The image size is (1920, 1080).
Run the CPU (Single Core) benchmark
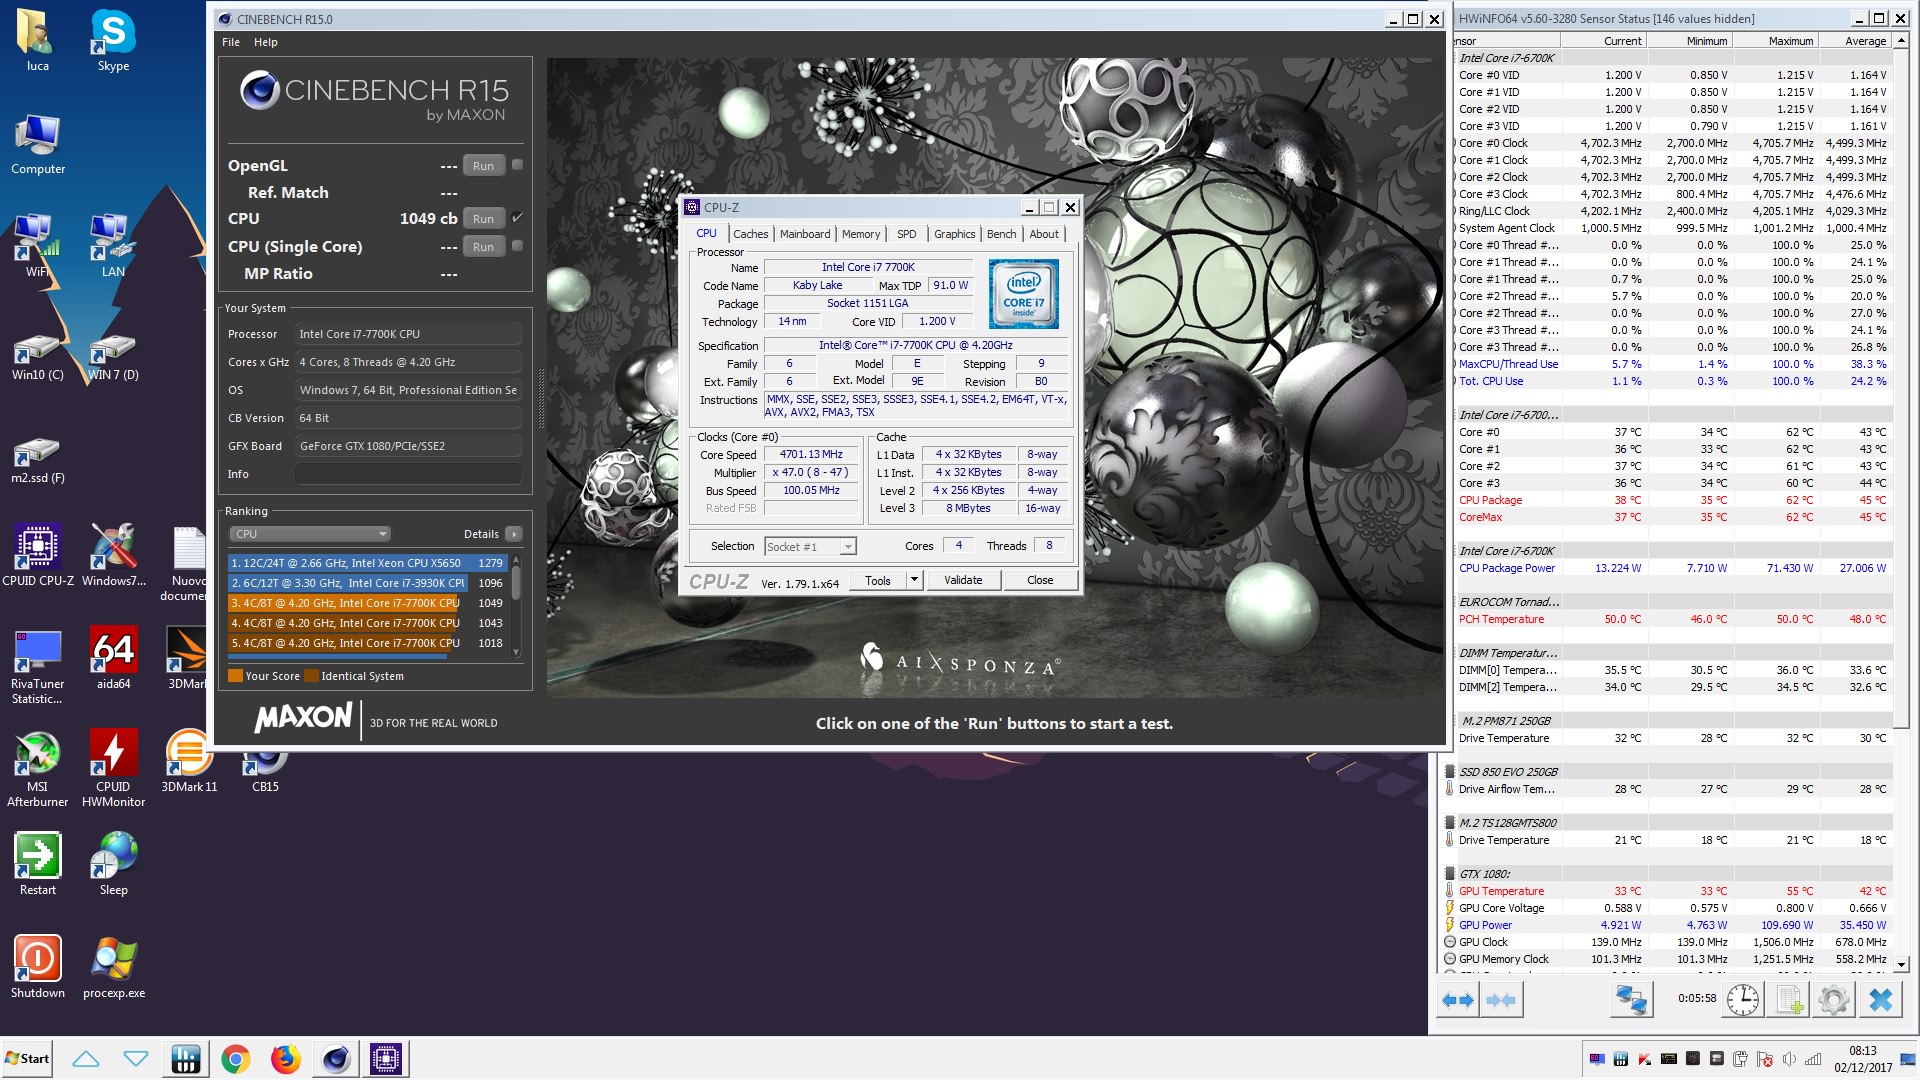click(x=484, y=247)
